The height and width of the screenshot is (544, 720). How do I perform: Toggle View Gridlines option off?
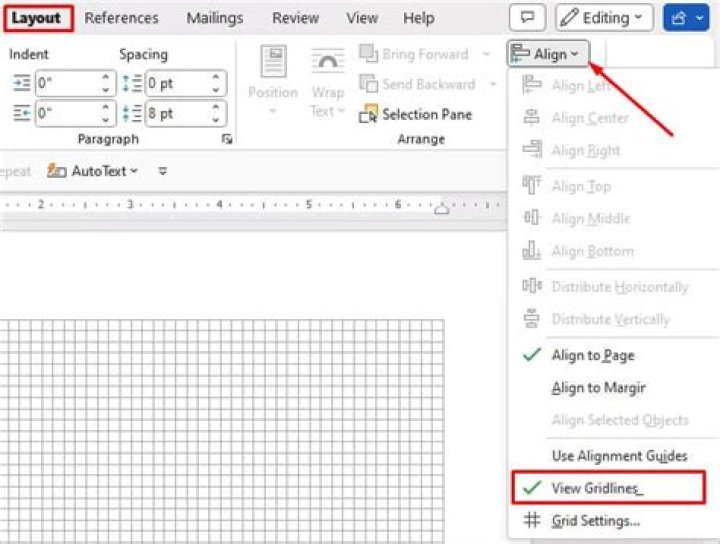coord(597,488)
